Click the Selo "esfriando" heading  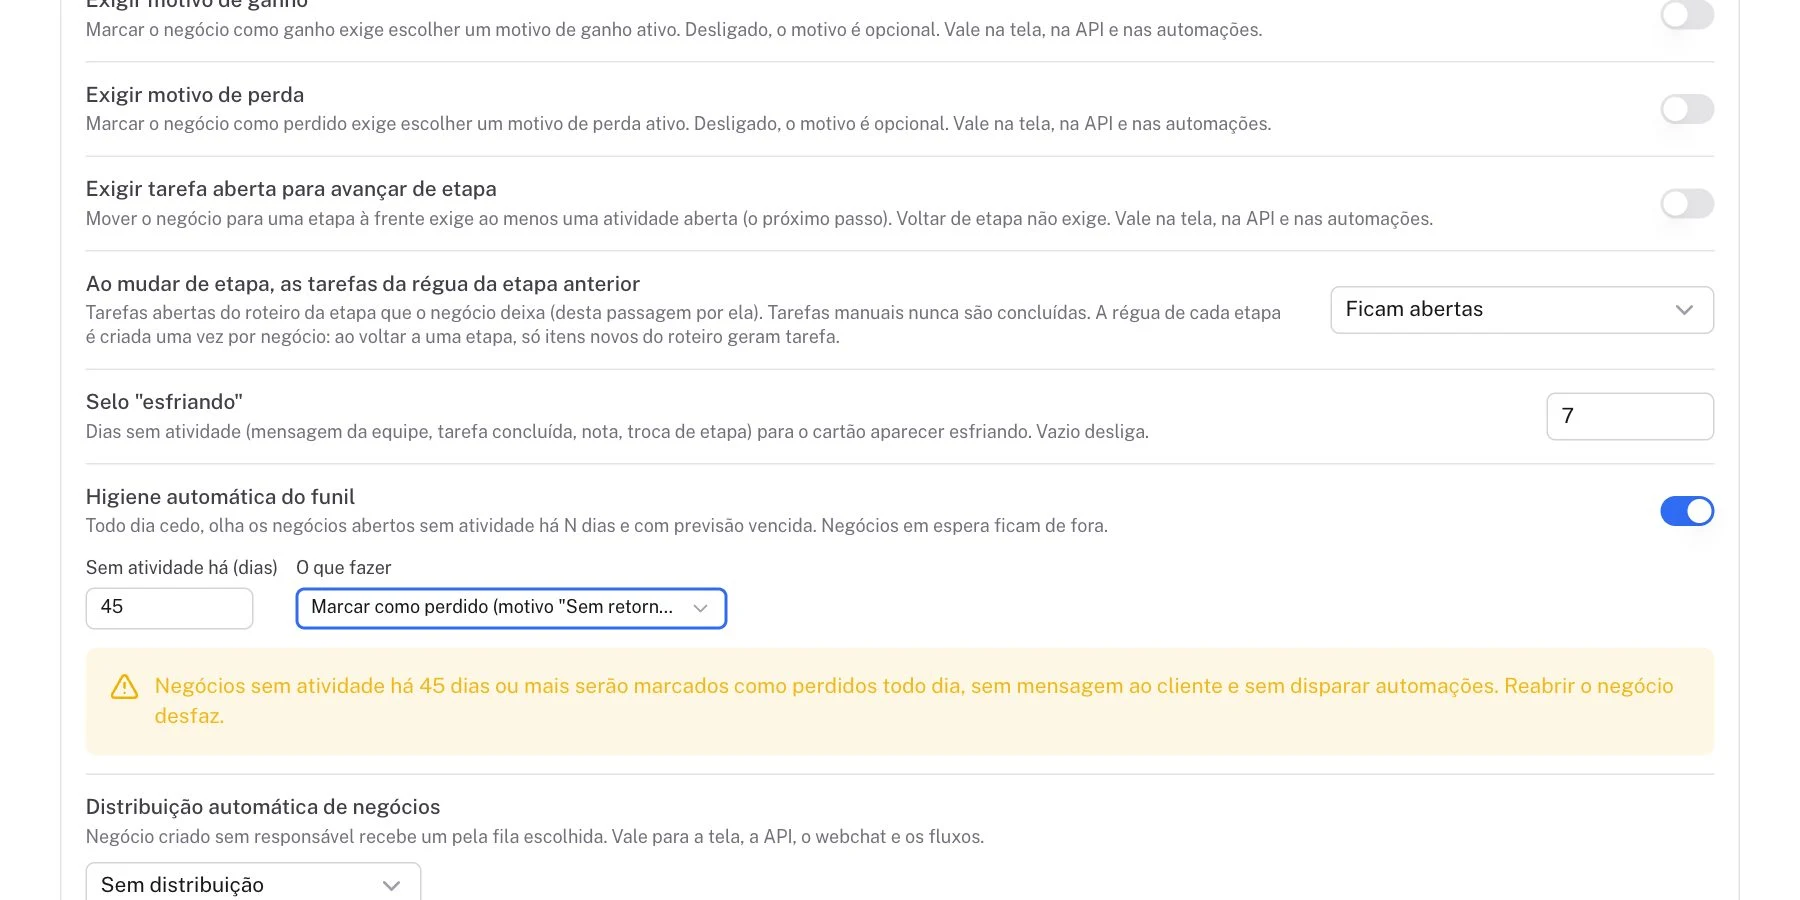pyautogui.click(x=164, y=402)
